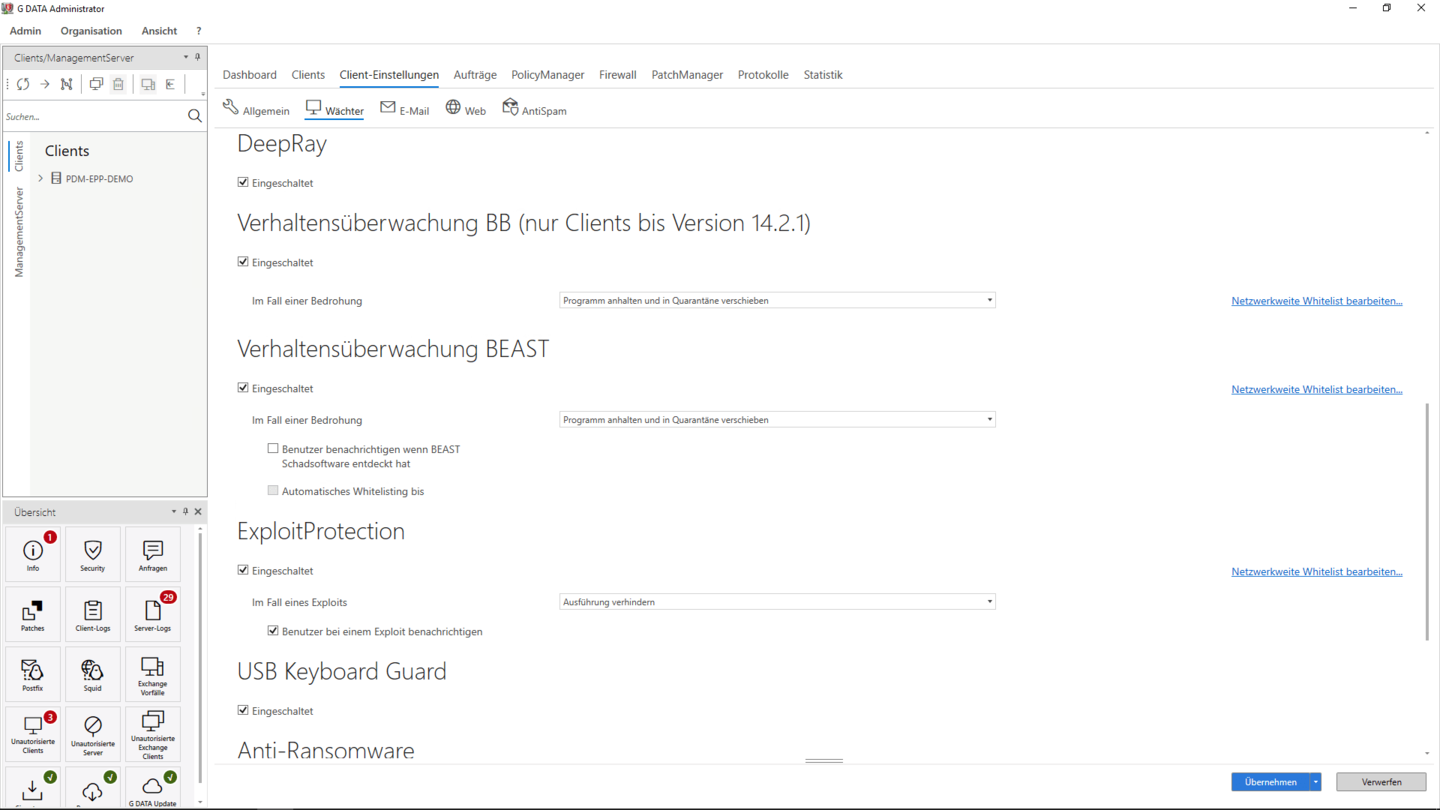Image resolution: width=1440 pixels, height=810 pixels.
Task: Open the BEAST Im Fall einer Bedrohung dropdown
Action: coord(777,420)
